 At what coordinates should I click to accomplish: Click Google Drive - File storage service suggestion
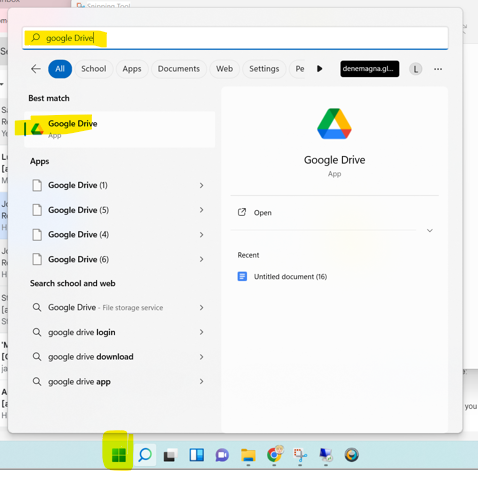119,307
